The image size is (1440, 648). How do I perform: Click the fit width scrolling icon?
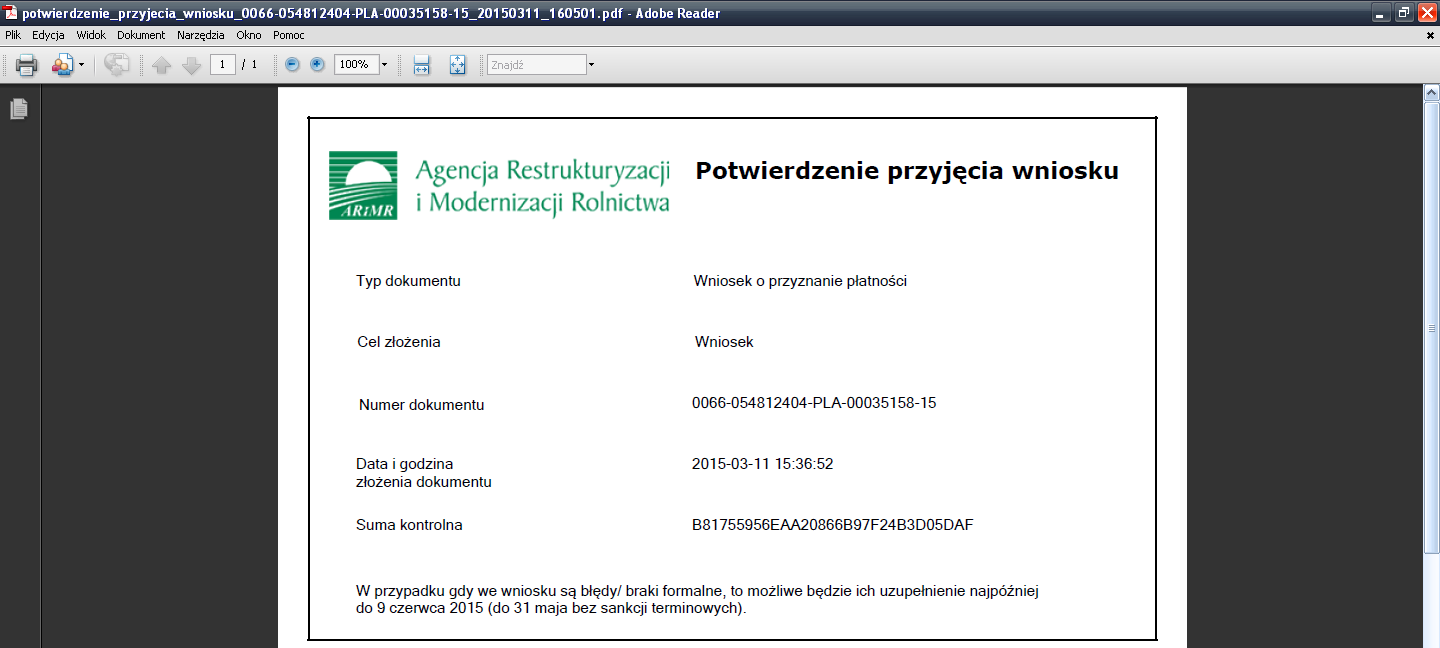[x=422, y=65]
